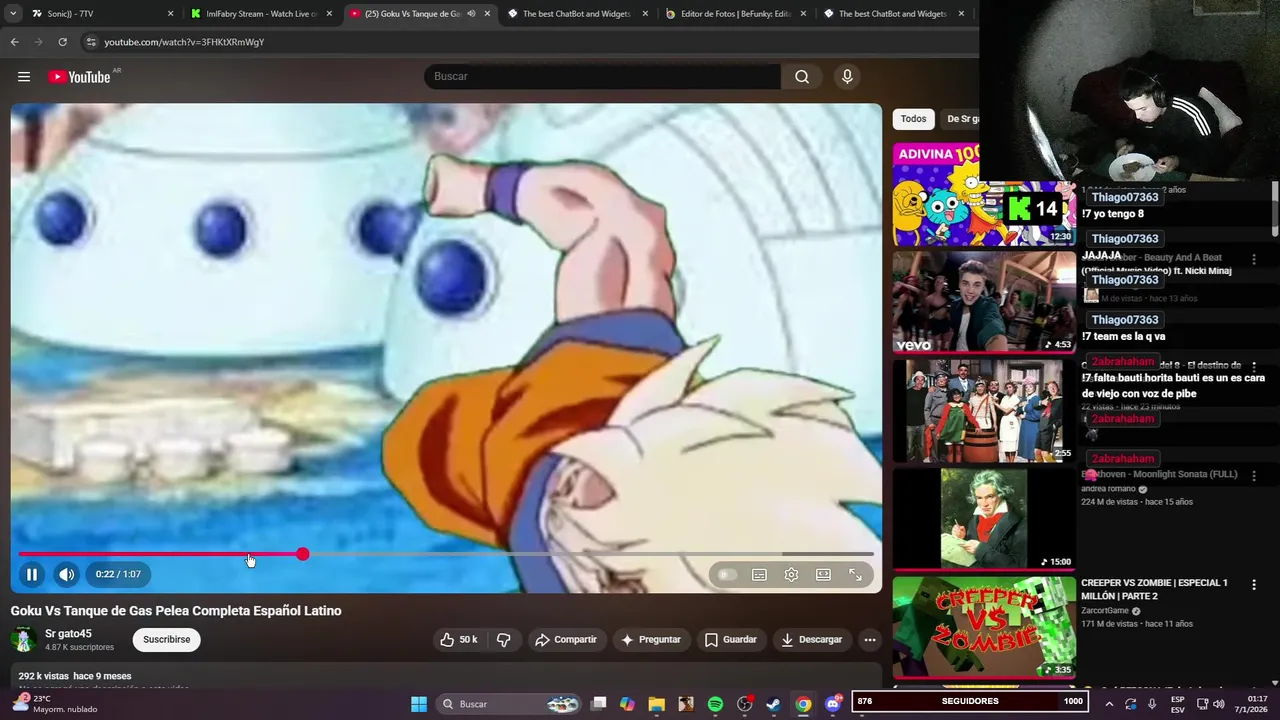Open the tab search dropdown arrow

point(12,14)
